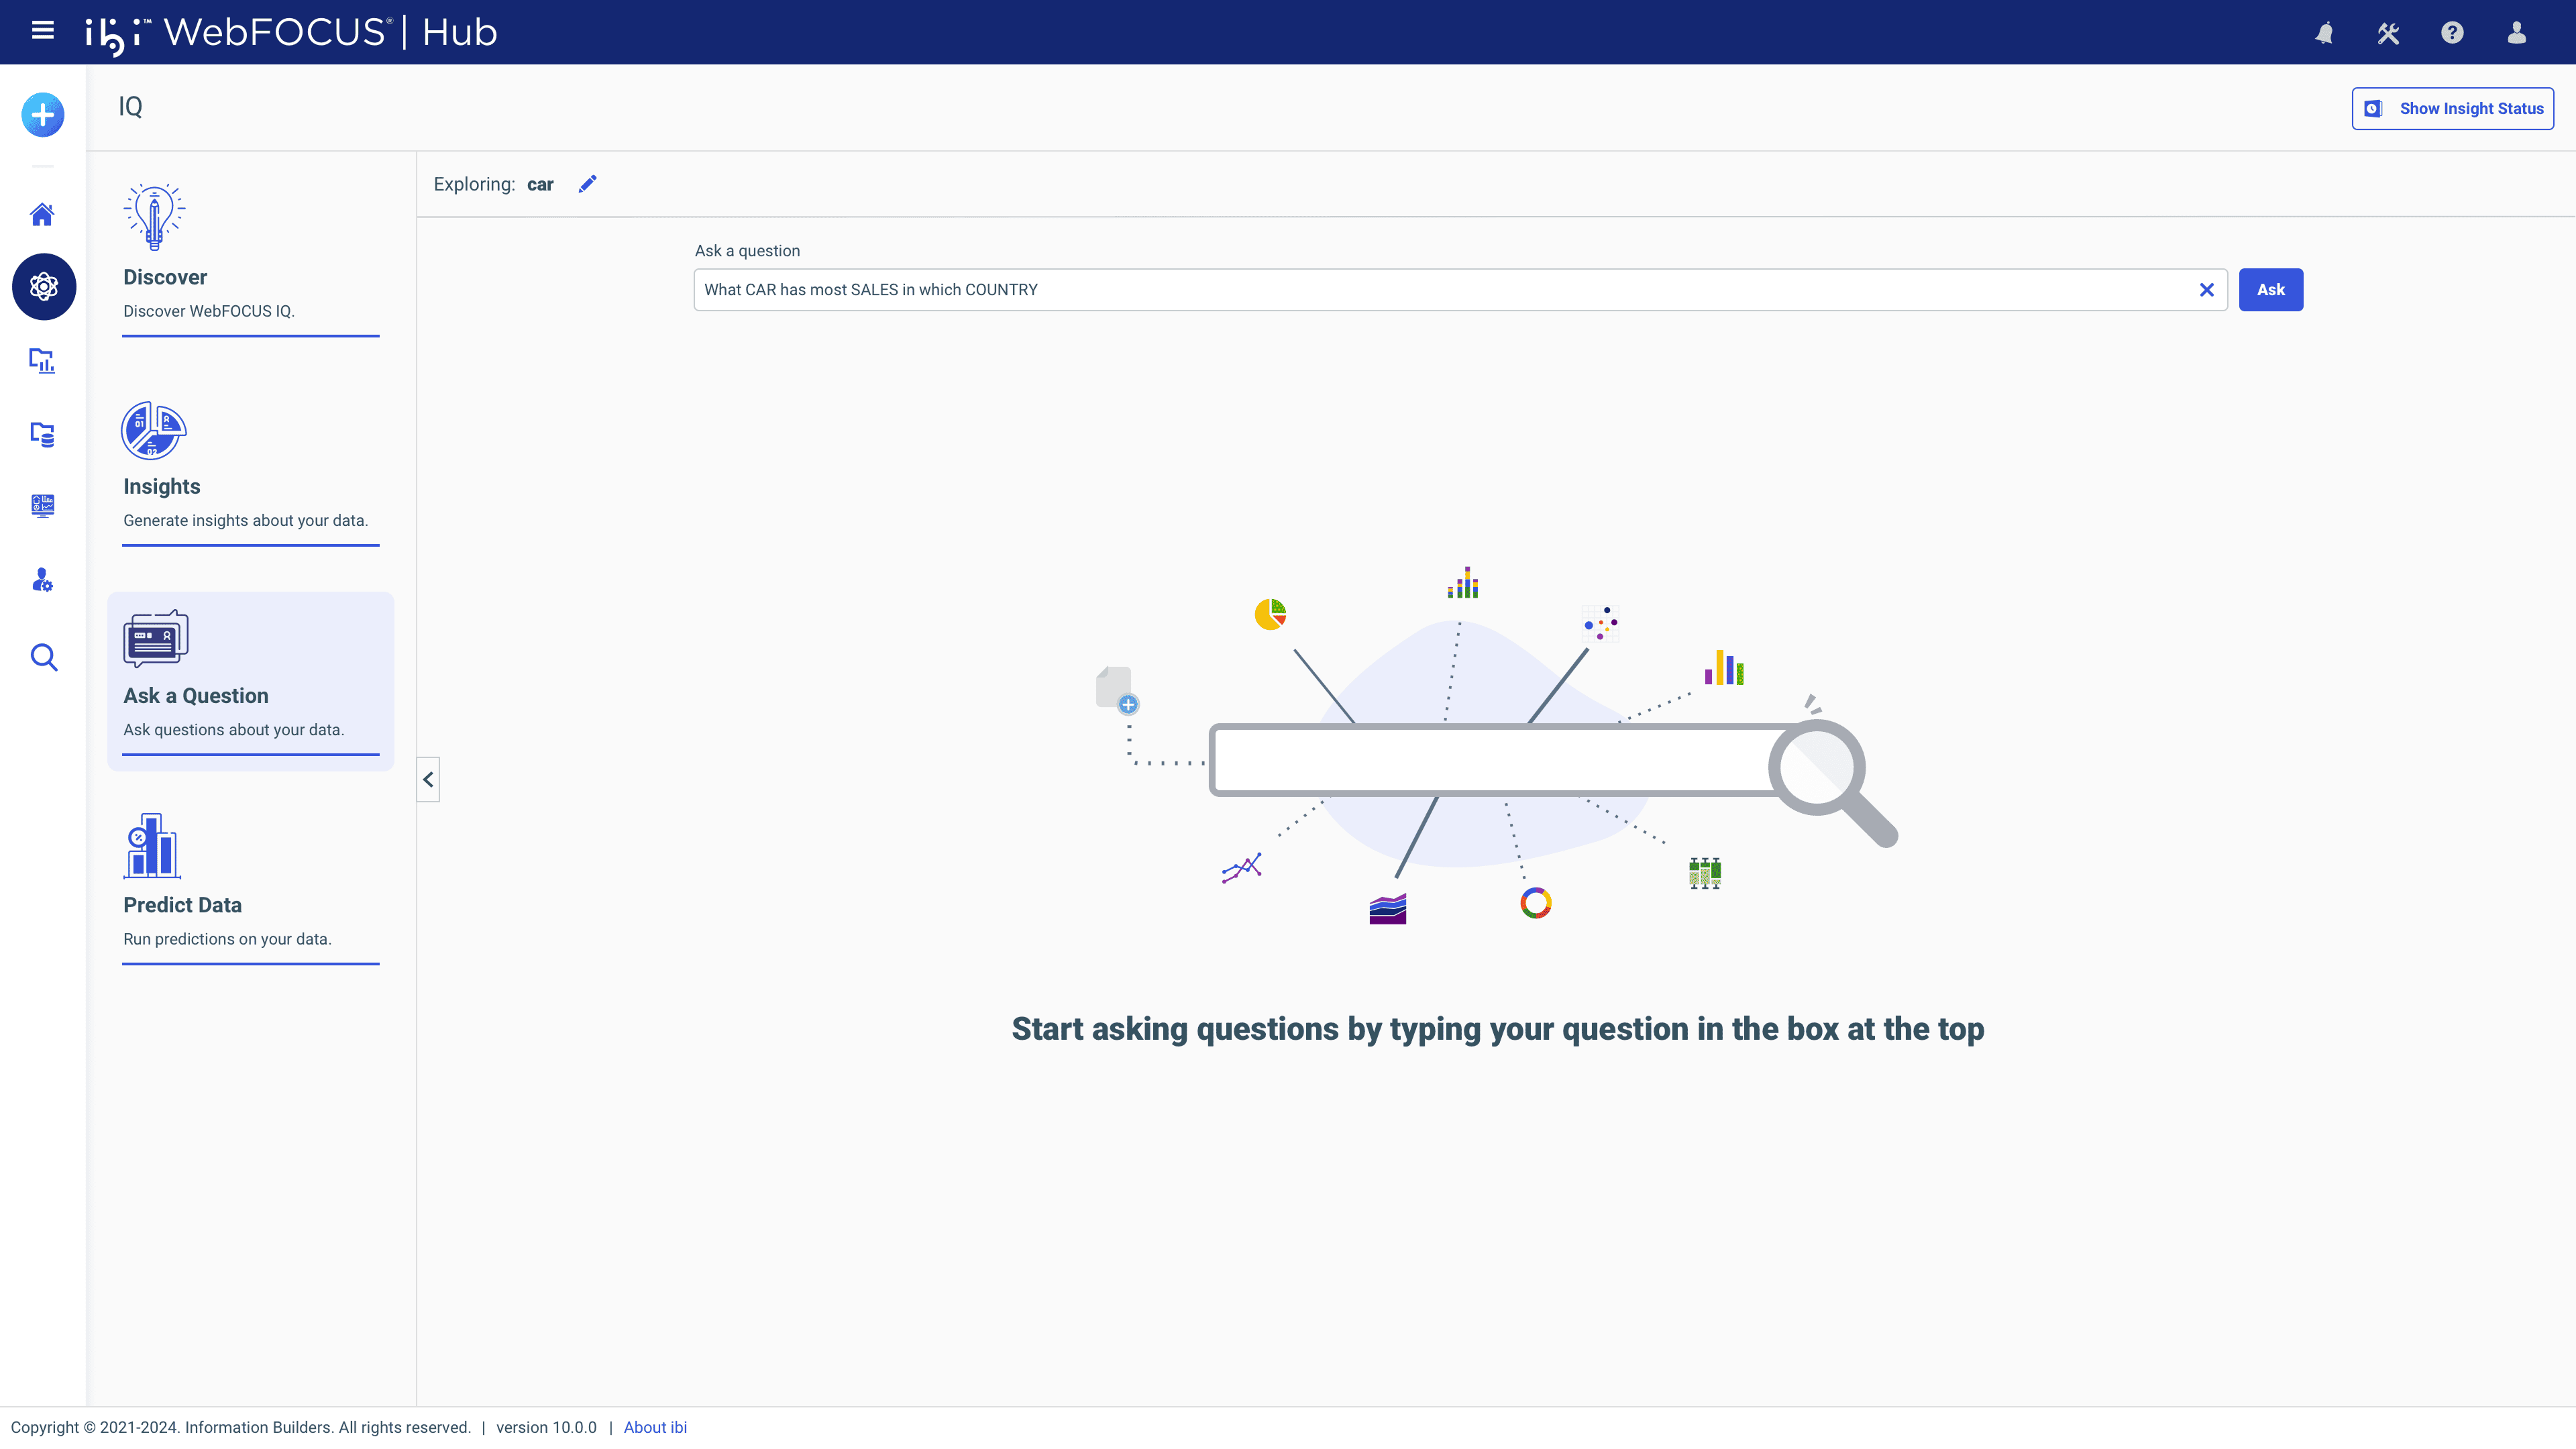Collapse the IQ side panel arrow
Viewport: 2576px width, 1449px height.
pos(428,779)
